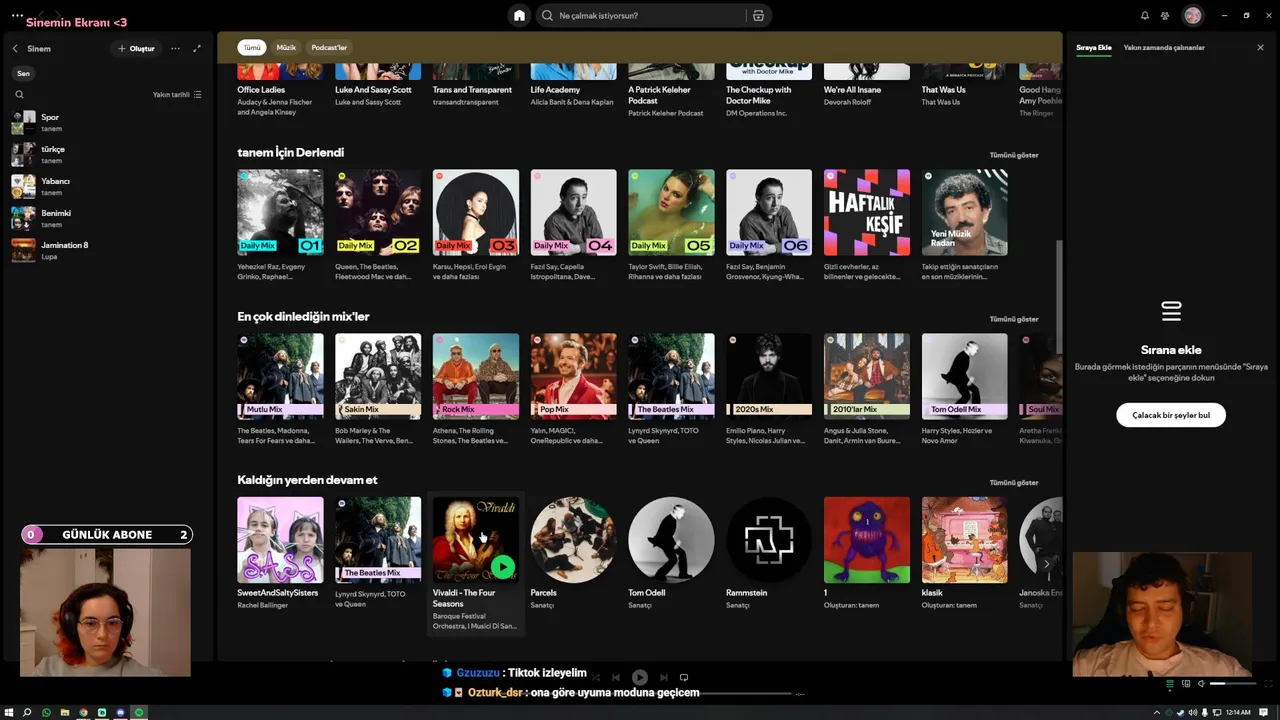Close the queue side panel

click(1260, 47)
